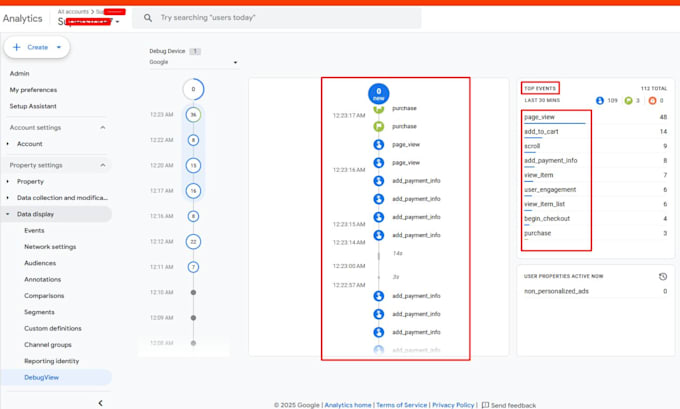Click the first page_view event icon
Image resolution: width=680 pixels, height=409 pixels.
[x=379, y=144]
